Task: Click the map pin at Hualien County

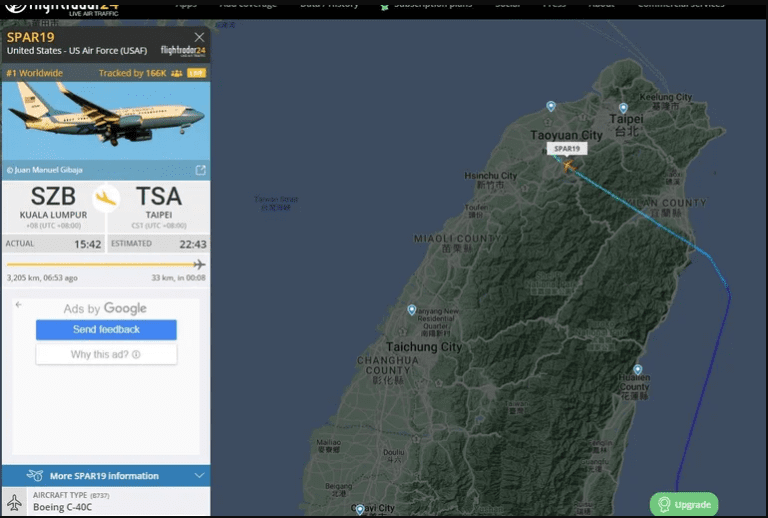Action: [x=637, y=369]
